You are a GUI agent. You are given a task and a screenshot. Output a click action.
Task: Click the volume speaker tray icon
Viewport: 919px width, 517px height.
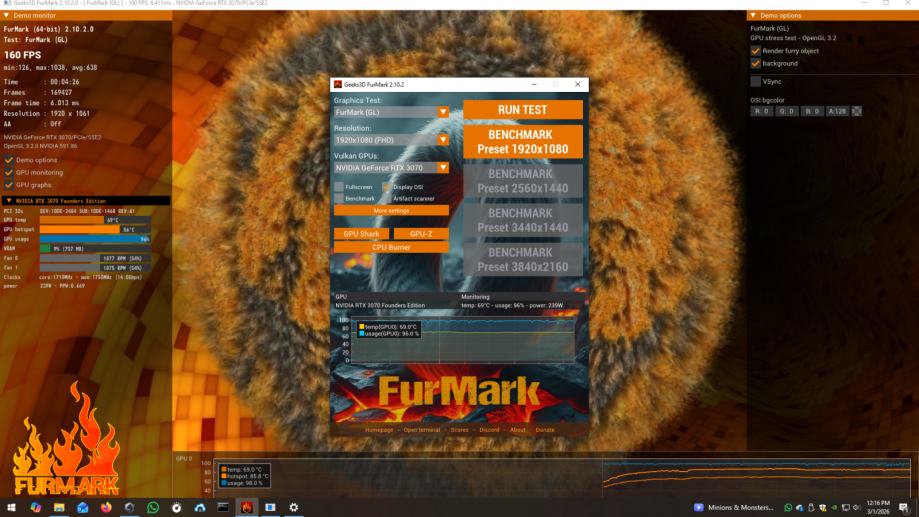click(x=856, y=508)
